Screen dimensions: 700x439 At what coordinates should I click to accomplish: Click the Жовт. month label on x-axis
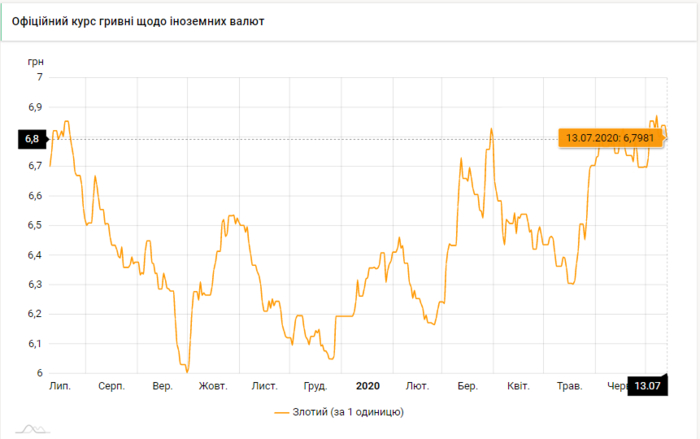[x=213, y=385]
